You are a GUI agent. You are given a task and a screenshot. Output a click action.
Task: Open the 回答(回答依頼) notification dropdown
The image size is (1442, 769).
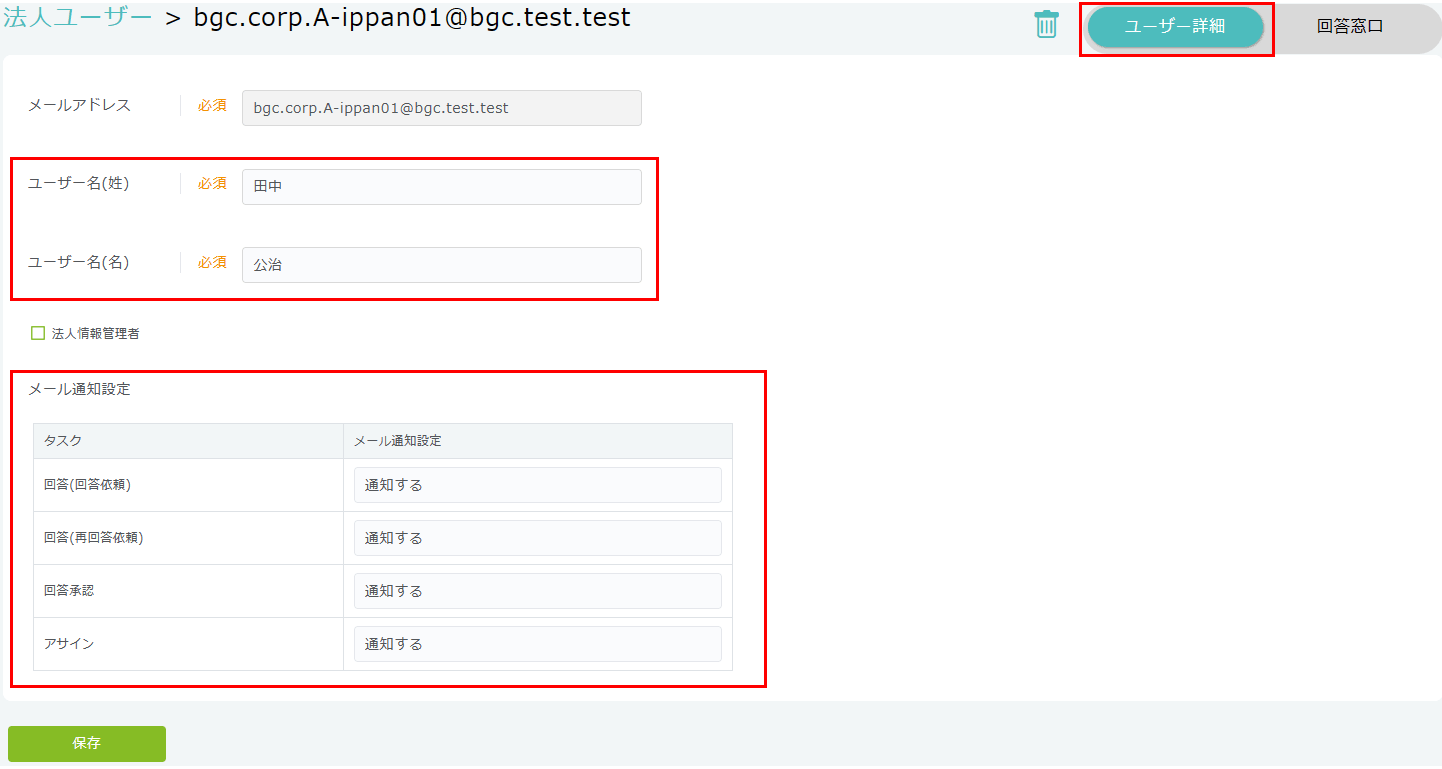pyautogui.click(x=537, y=485)
